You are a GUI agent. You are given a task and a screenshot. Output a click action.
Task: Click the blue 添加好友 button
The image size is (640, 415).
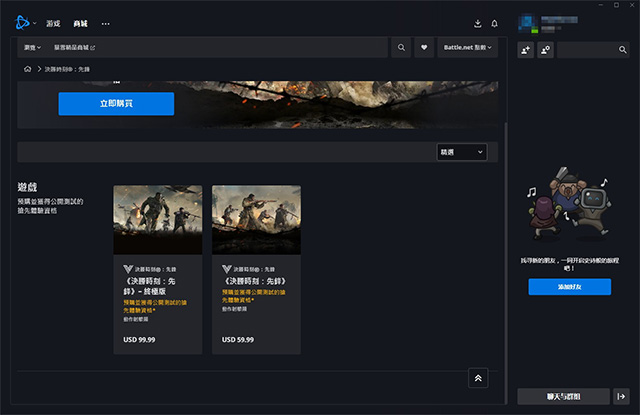coord(569,287)
